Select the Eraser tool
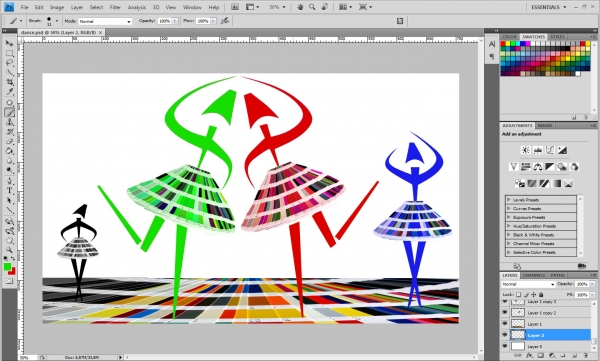The height and width of the screenshot is (361, 600). pyautogui.click(x=9, y=142)
